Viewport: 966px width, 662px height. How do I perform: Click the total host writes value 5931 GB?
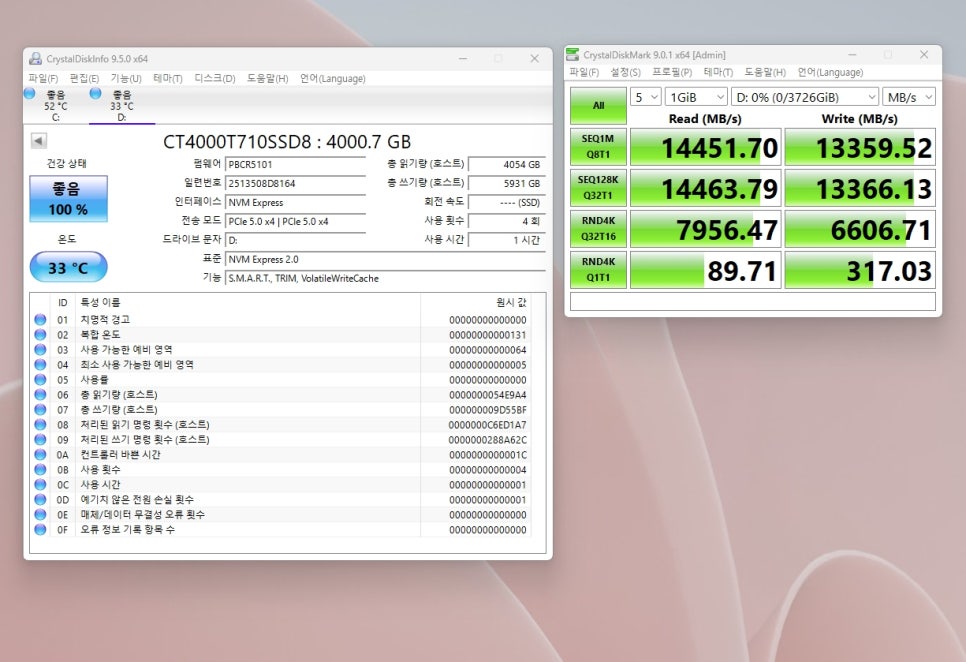pyautogui.click(x=507, y=184)
